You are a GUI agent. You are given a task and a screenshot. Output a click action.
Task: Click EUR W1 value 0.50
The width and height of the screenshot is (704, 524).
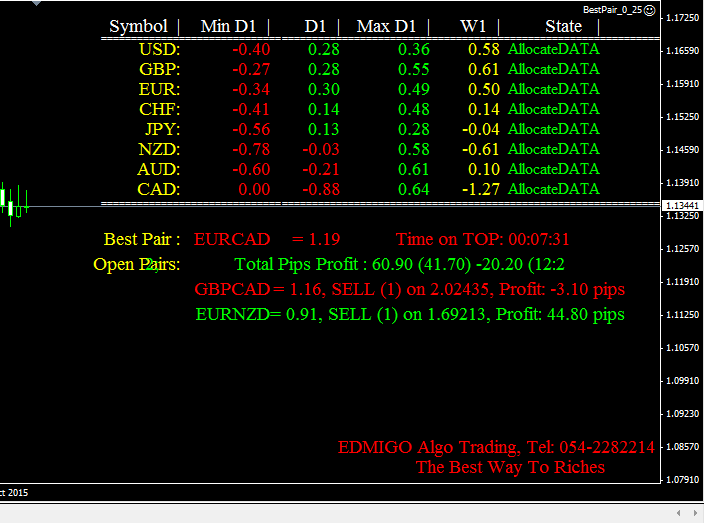pos(484,89)
